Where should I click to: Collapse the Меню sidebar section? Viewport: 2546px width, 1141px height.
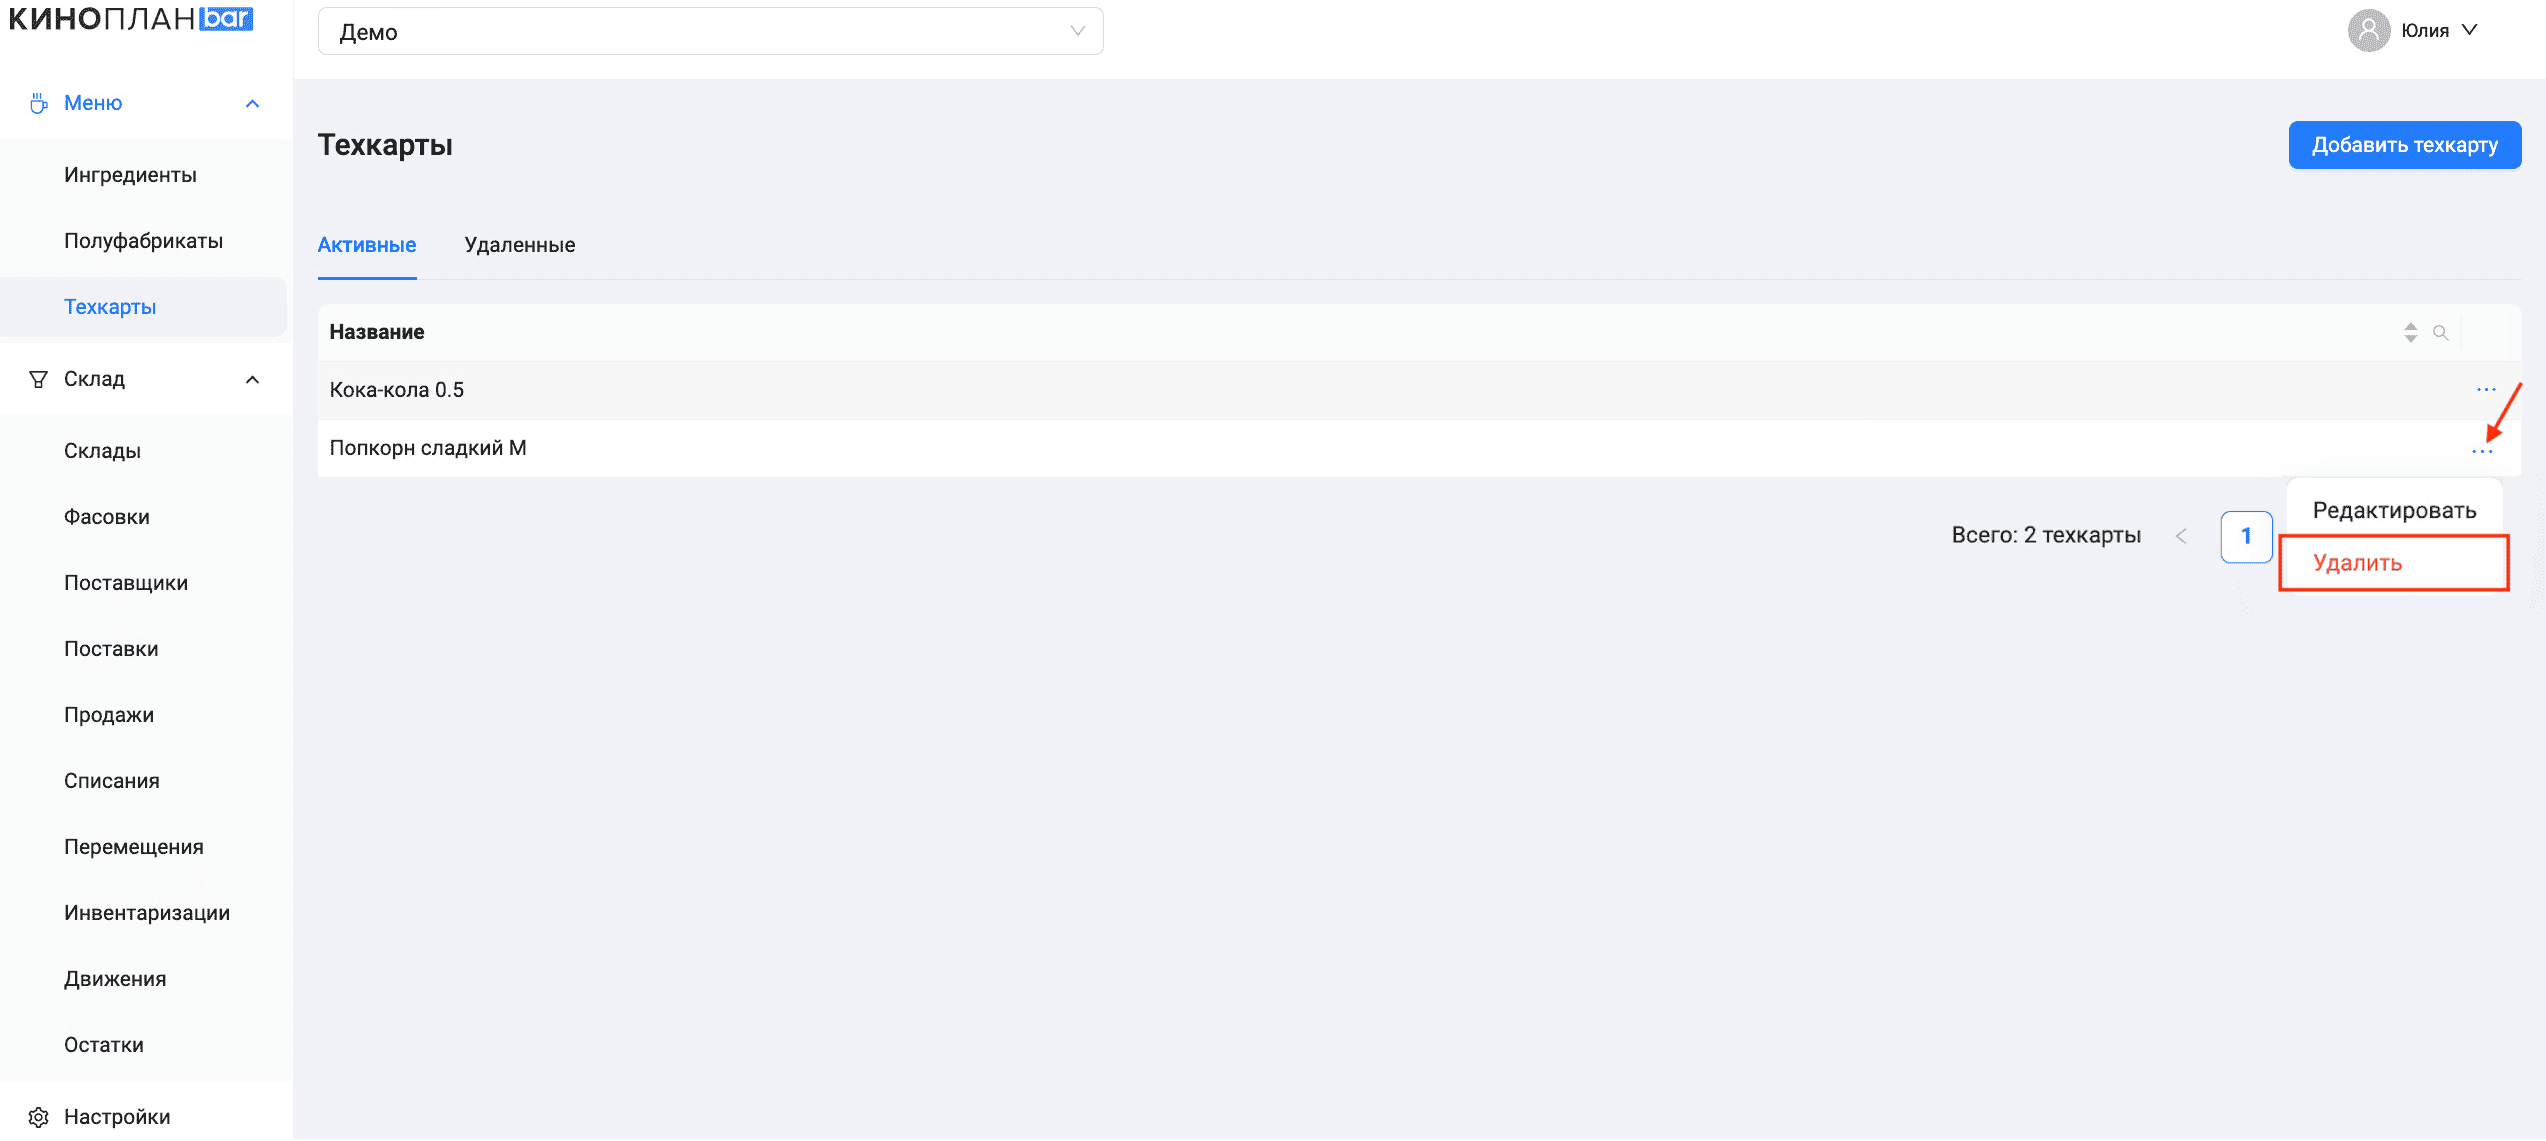coord(253,104)
